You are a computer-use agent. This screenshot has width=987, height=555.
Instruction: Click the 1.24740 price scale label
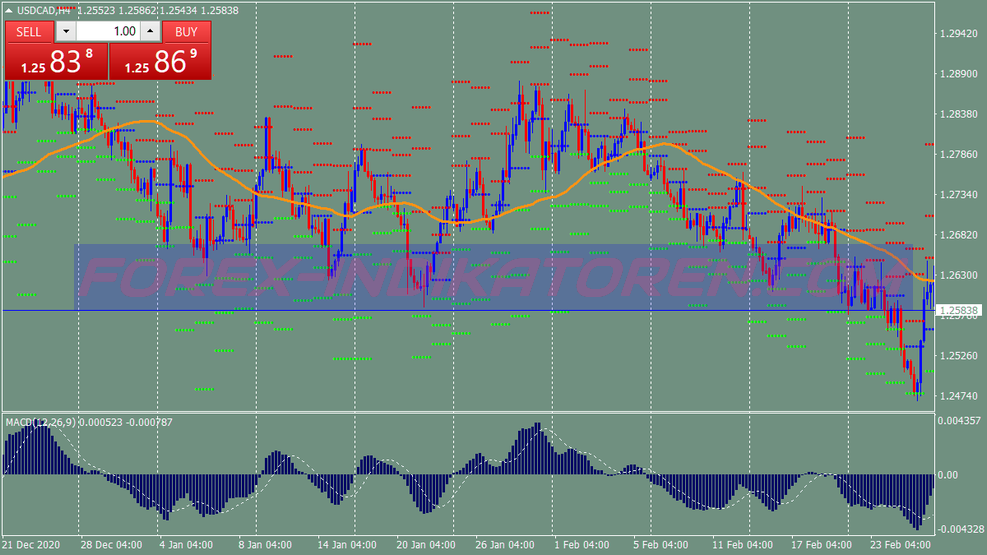959,396
